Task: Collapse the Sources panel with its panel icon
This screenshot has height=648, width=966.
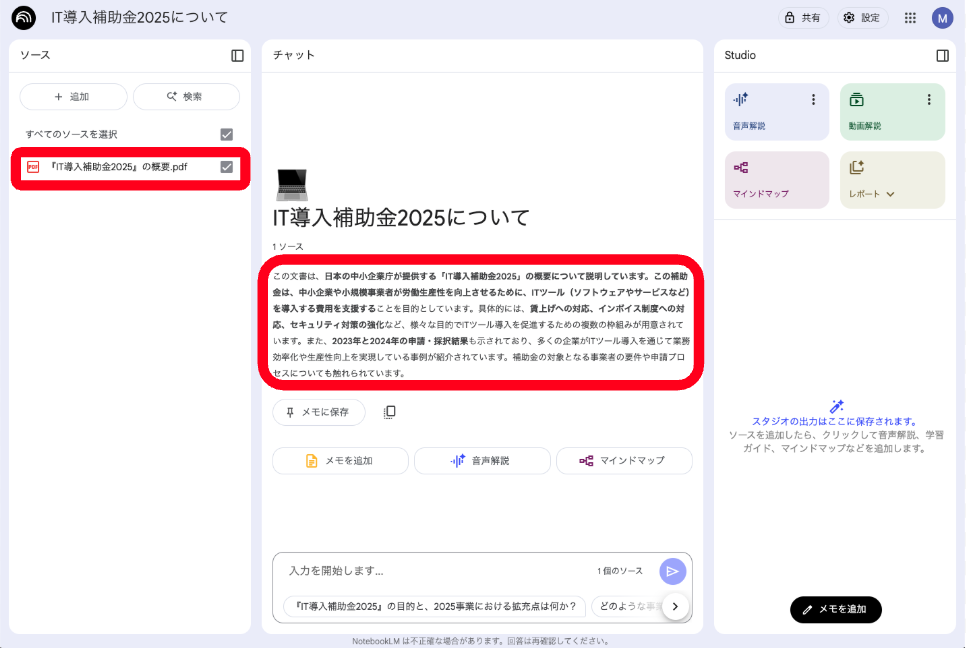Action: [237, 55]
